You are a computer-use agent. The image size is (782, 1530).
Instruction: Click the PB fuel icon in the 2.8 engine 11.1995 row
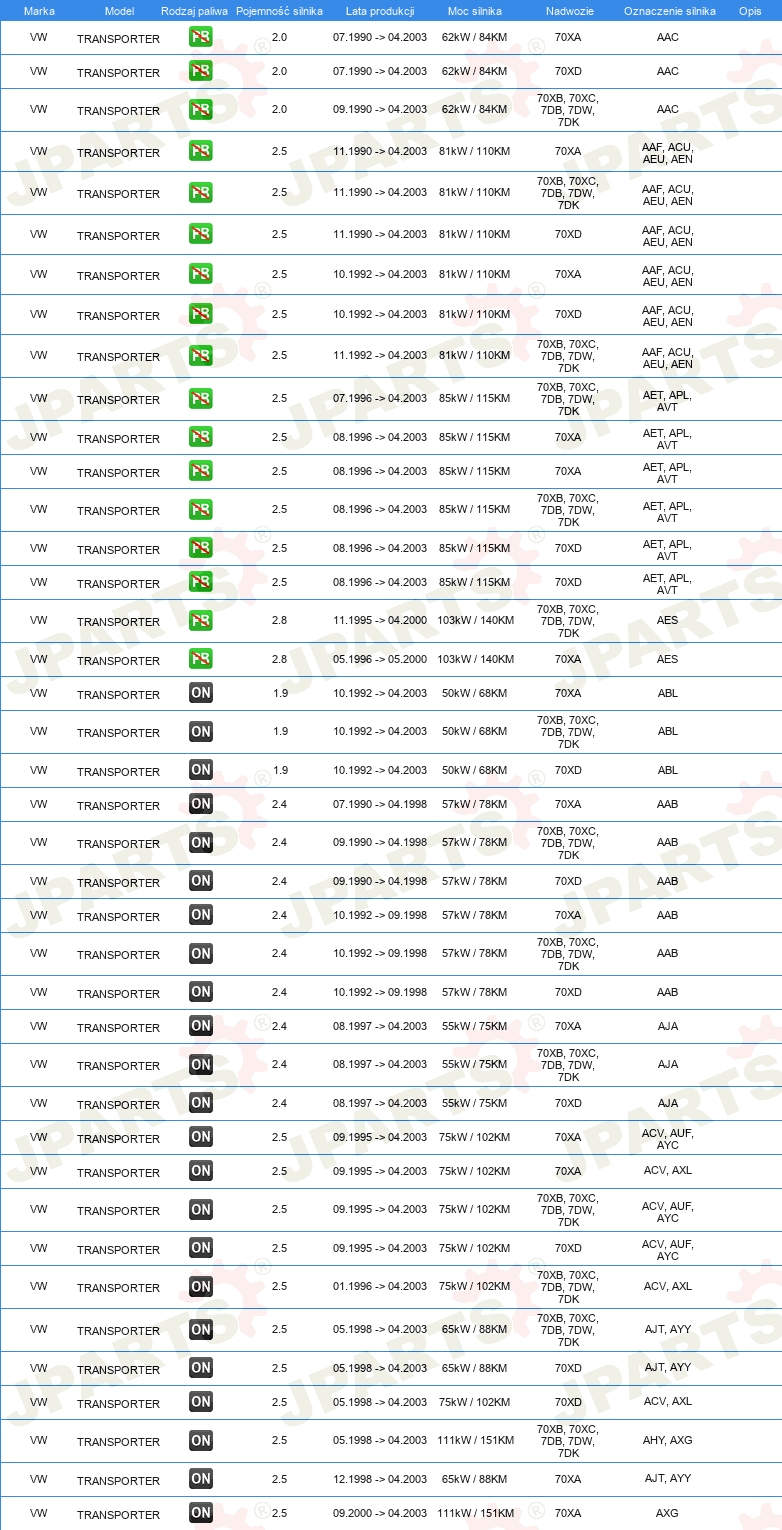201,620
